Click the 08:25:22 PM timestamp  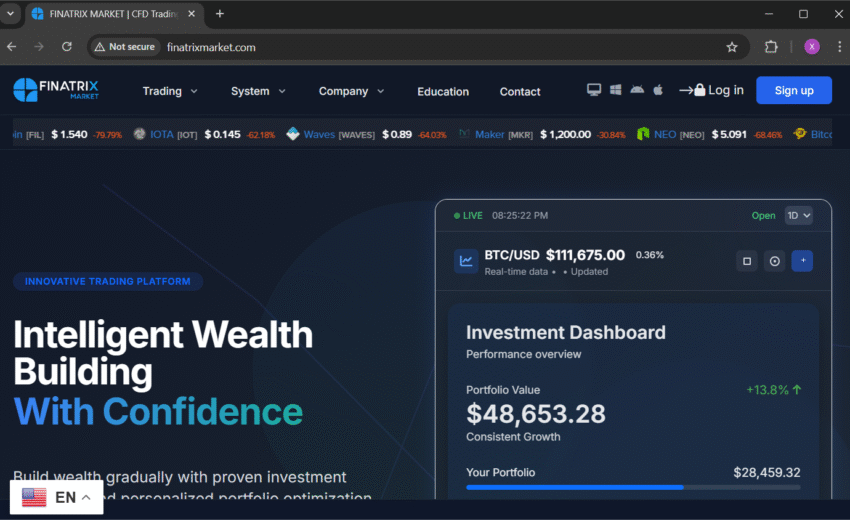coord(520,215)
